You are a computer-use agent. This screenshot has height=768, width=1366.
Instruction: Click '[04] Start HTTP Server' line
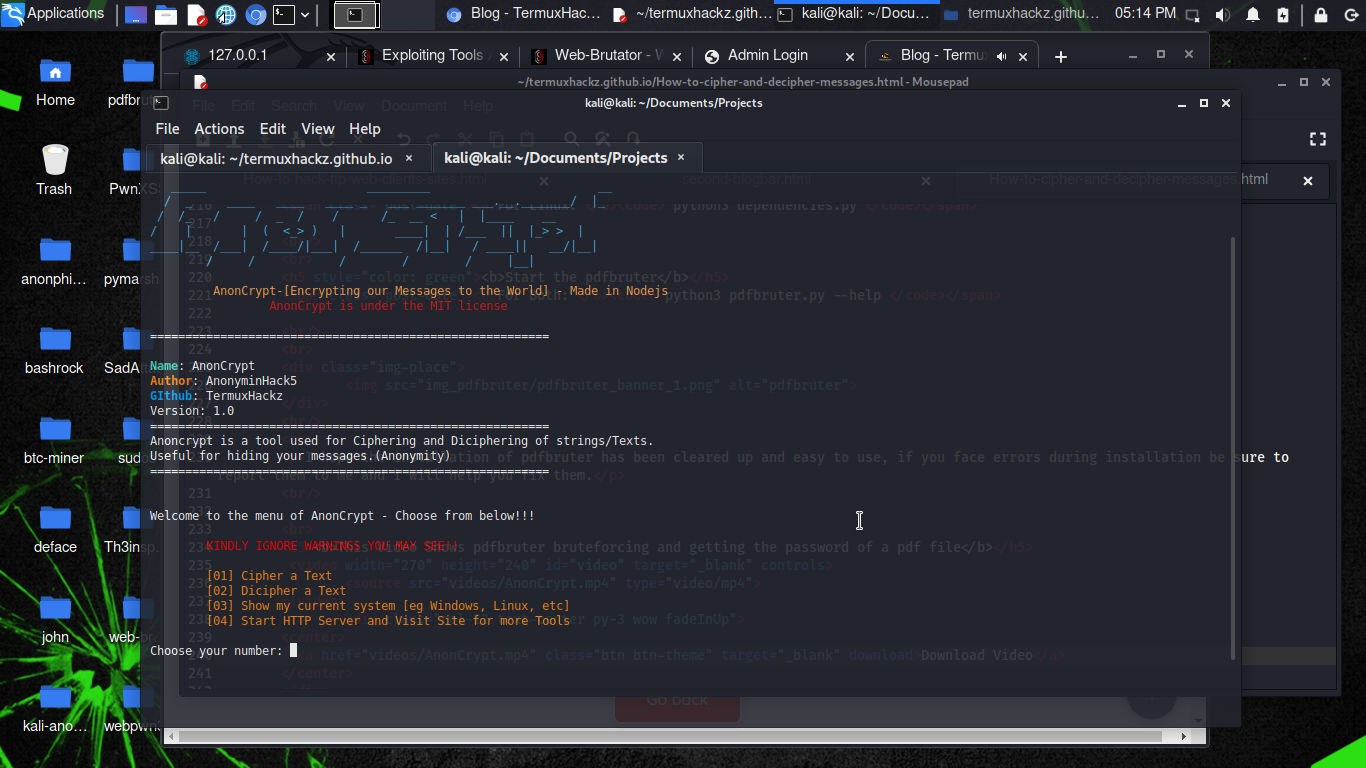388,621
